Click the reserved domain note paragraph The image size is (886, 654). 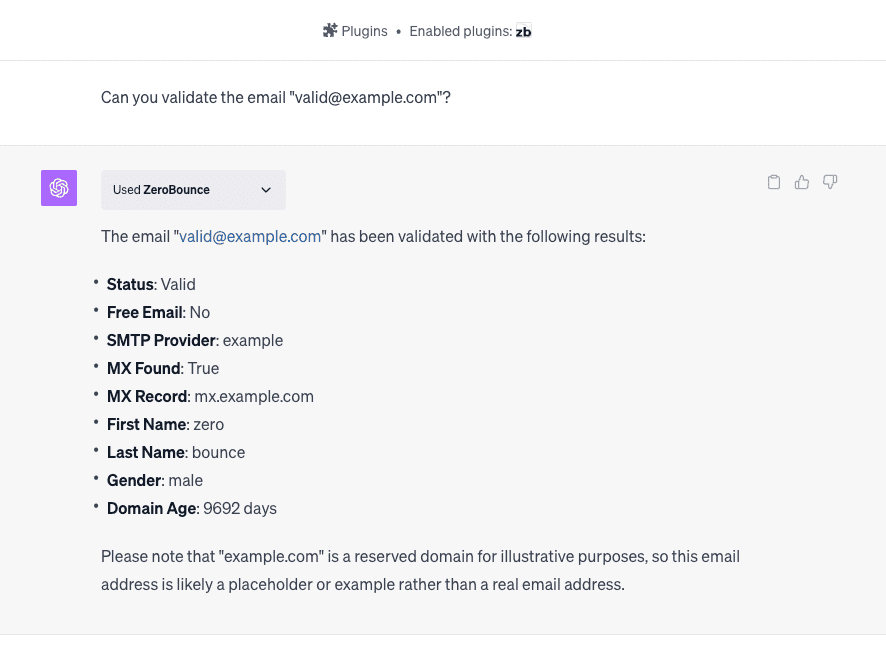tap(420, 570)
